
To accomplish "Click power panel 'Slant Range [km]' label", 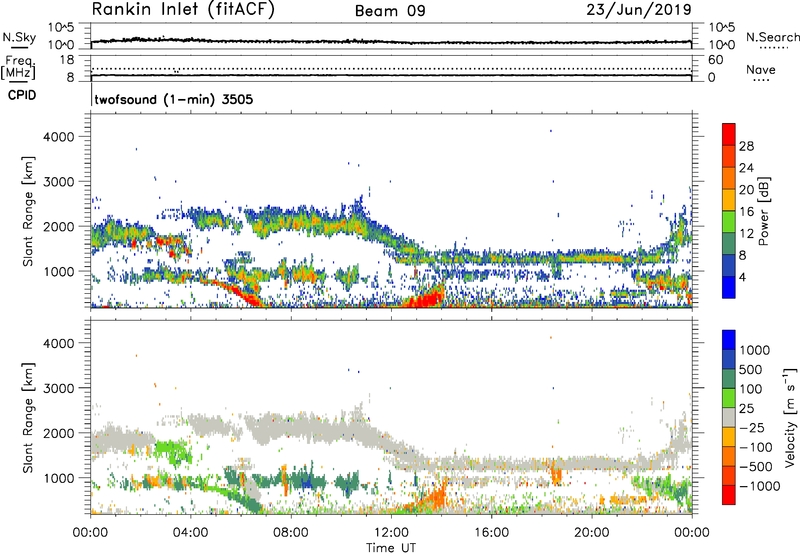I will pos(28,211).
